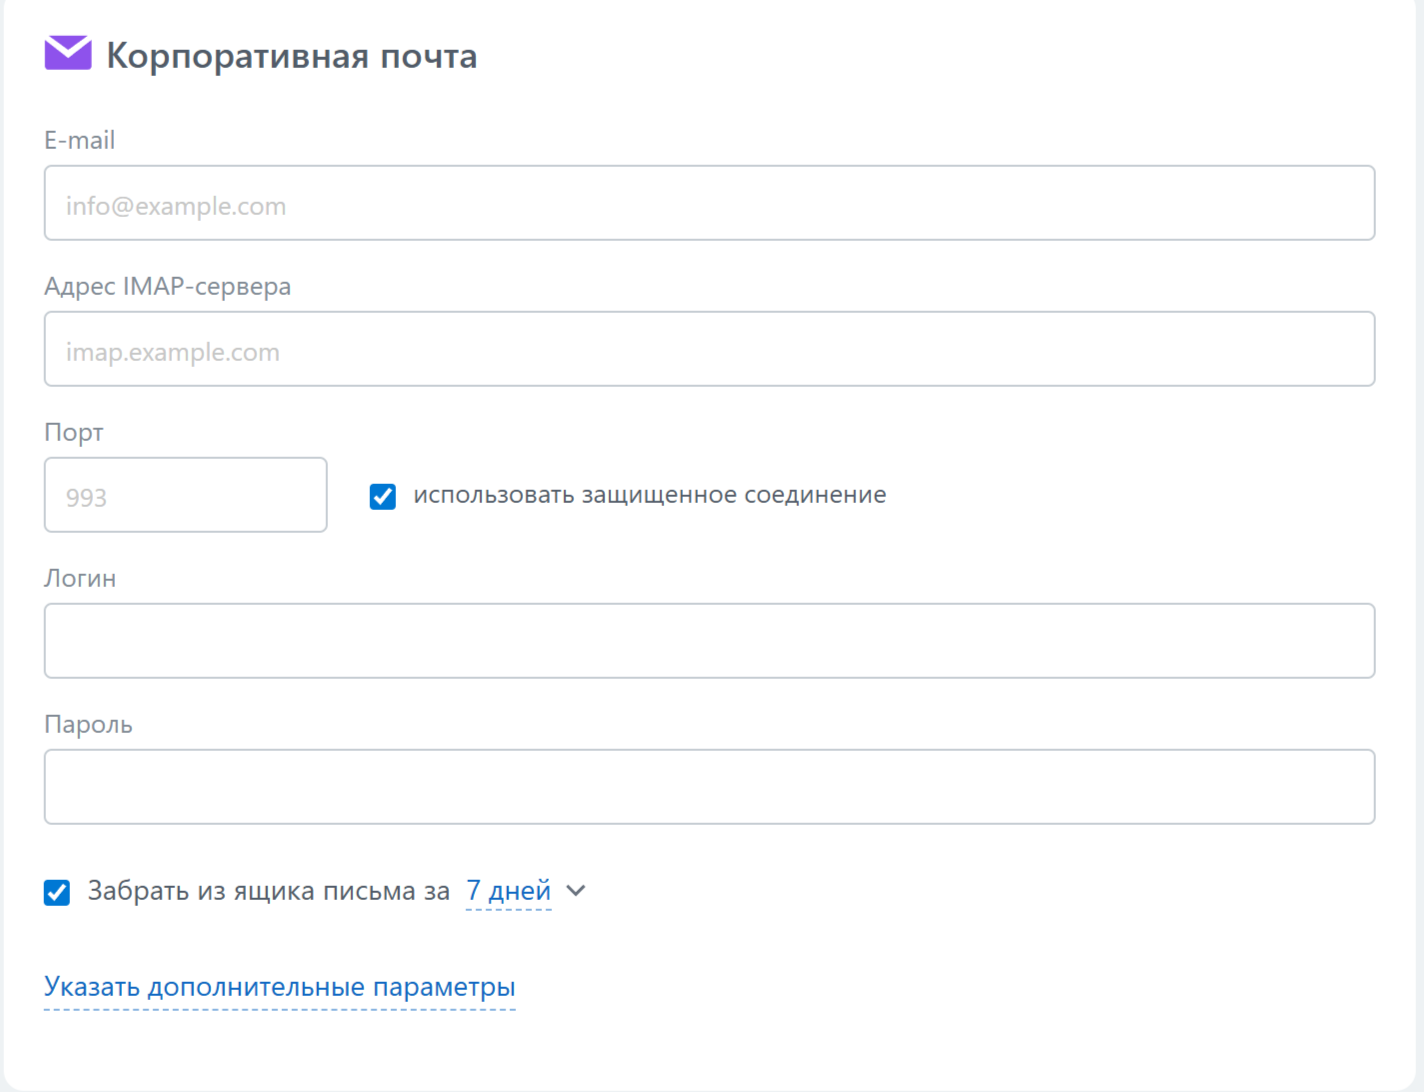Click into the Пароль input field

(x=709, y=787)
